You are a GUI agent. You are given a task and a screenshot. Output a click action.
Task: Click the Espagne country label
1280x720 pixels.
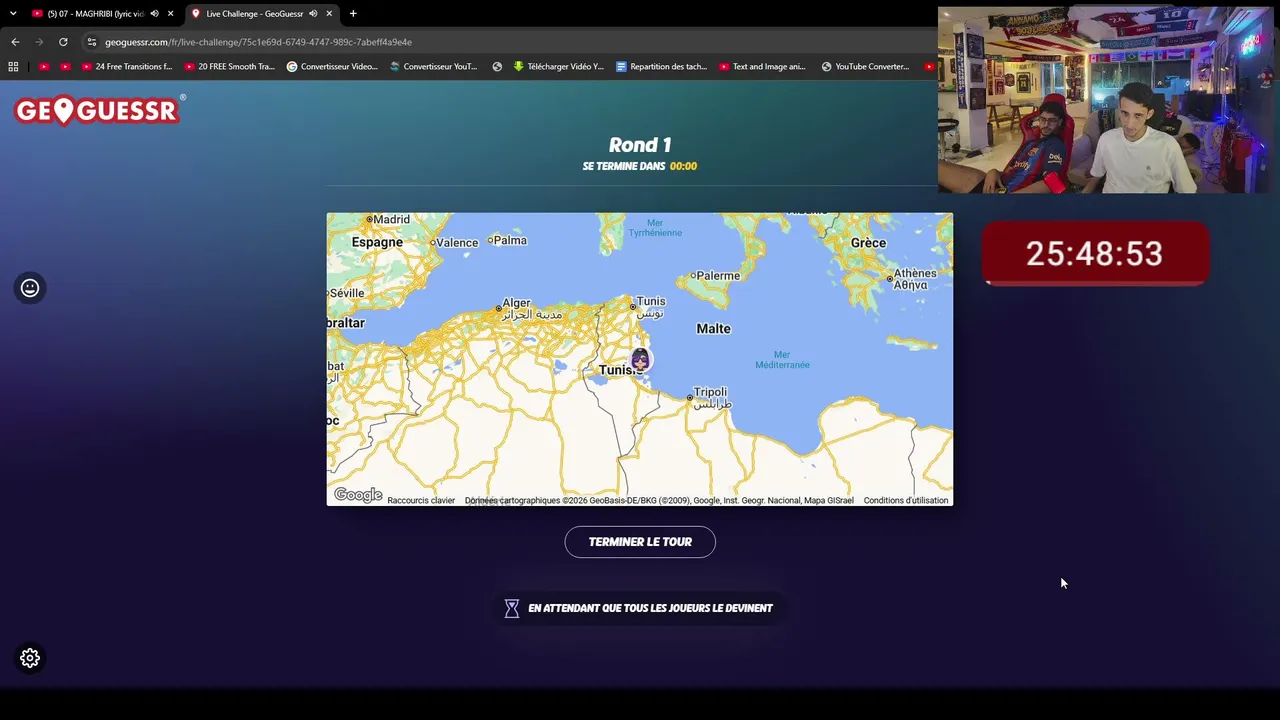(377, 242)
